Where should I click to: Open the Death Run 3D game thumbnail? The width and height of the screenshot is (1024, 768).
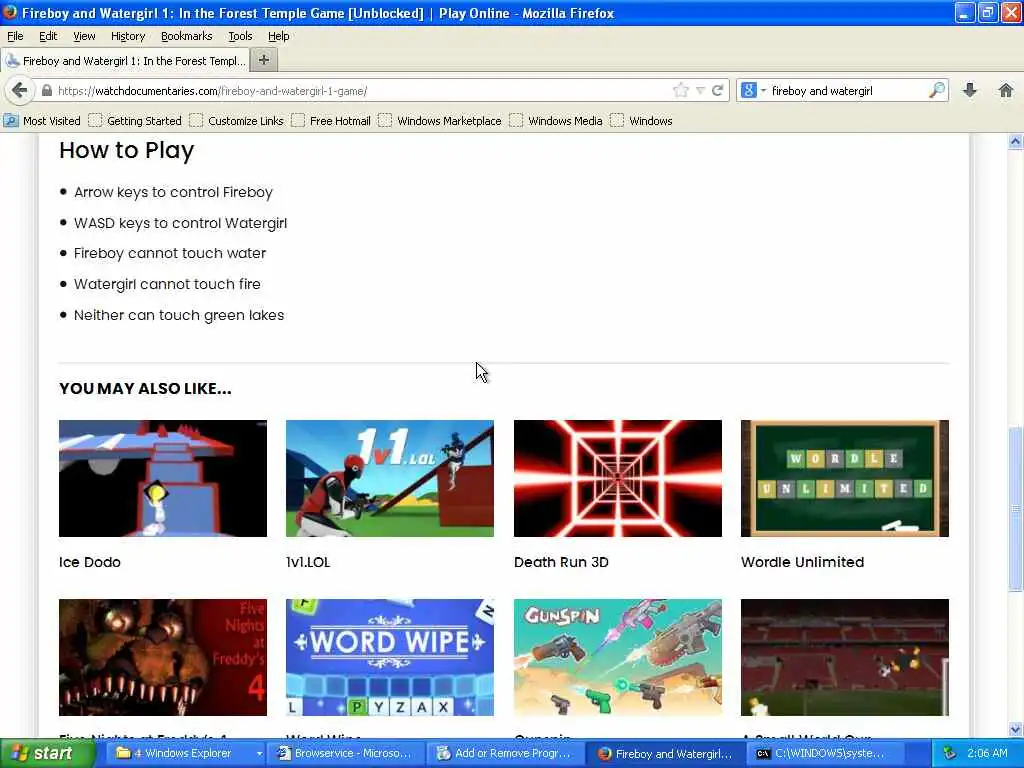pyautogui.click(x=618, y=478)
